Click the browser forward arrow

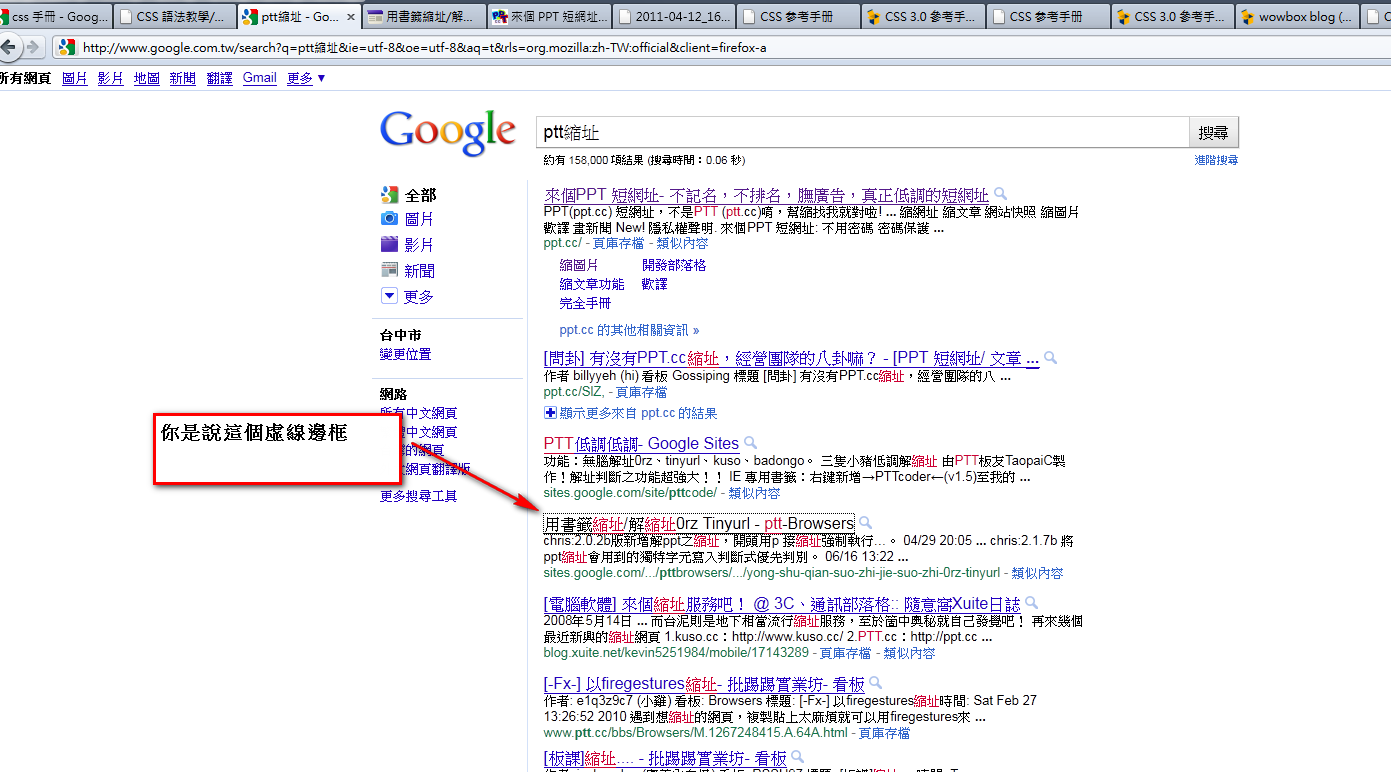tap(32, 47)
